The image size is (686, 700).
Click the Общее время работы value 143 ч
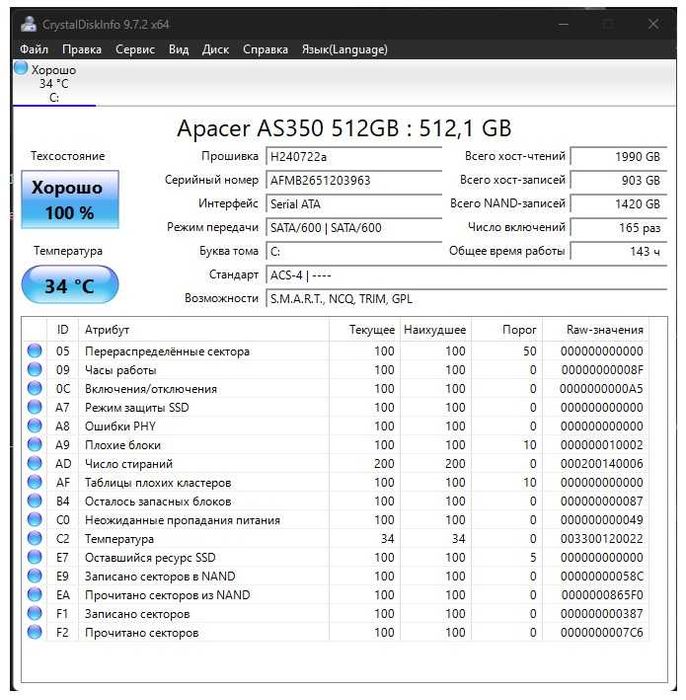tap(619, 251)
